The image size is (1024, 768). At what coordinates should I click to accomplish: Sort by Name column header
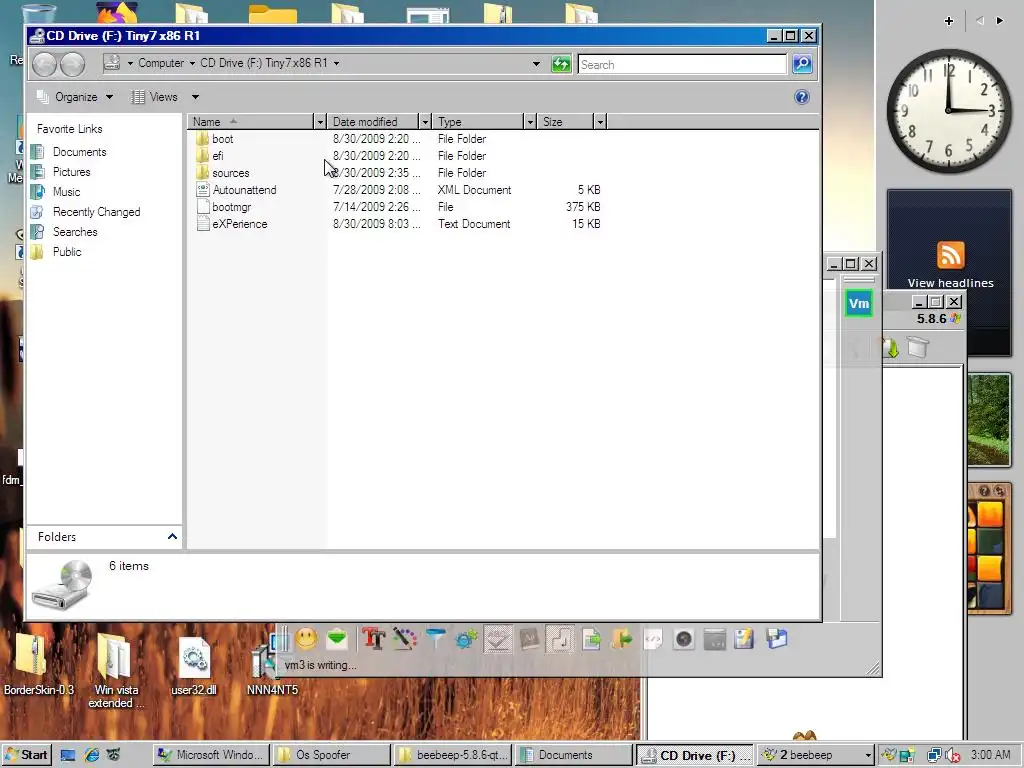(251, 122)
